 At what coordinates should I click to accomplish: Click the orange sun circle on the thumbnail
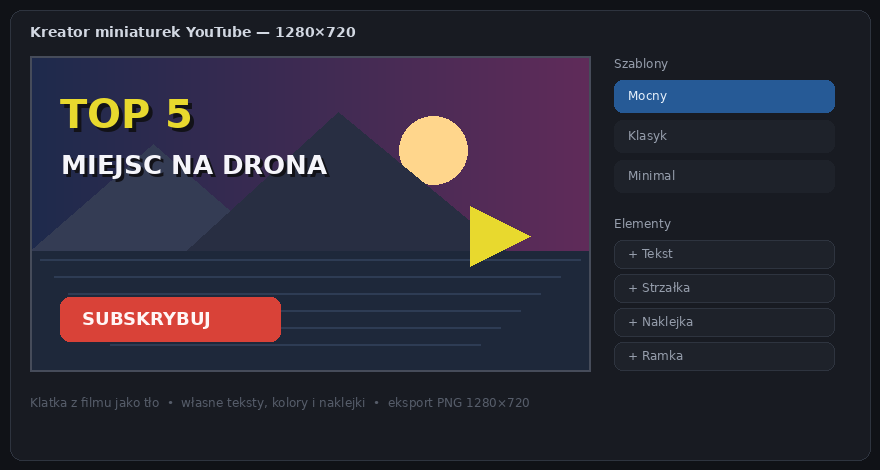point(433,150)
